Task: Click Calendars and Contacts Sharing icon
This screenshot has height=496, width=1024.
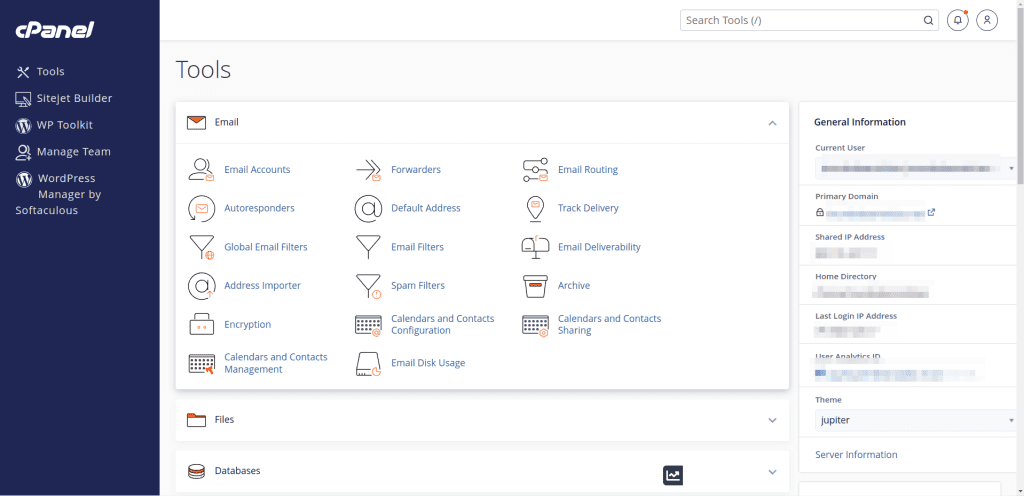Action: [x=536, y=325]
